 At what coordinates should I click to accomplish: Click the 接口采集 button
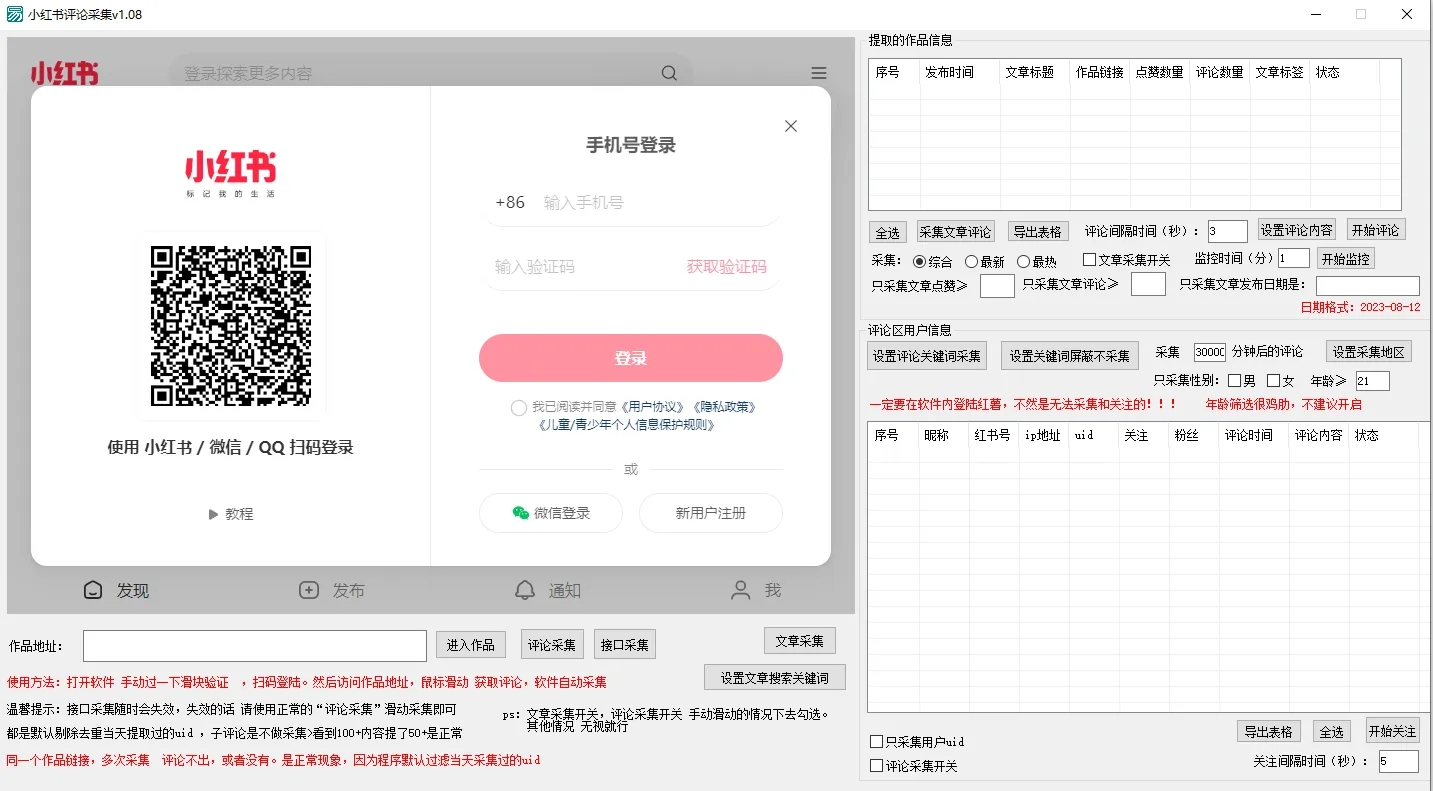tap(624, 645)
